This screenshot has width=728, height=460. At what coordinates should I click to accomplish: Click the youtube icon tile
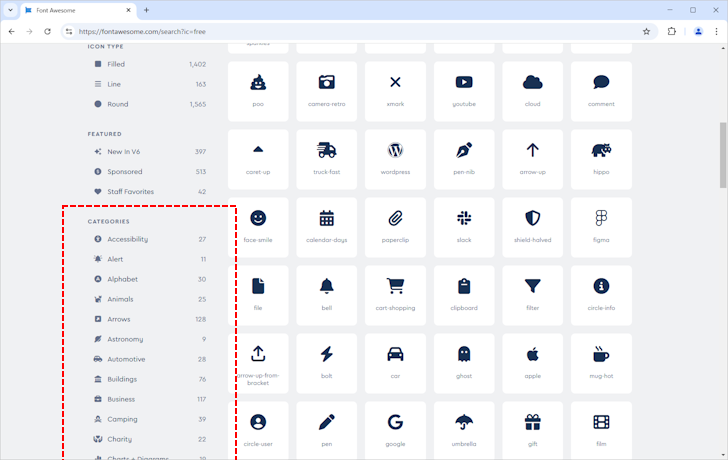point(464,91)
